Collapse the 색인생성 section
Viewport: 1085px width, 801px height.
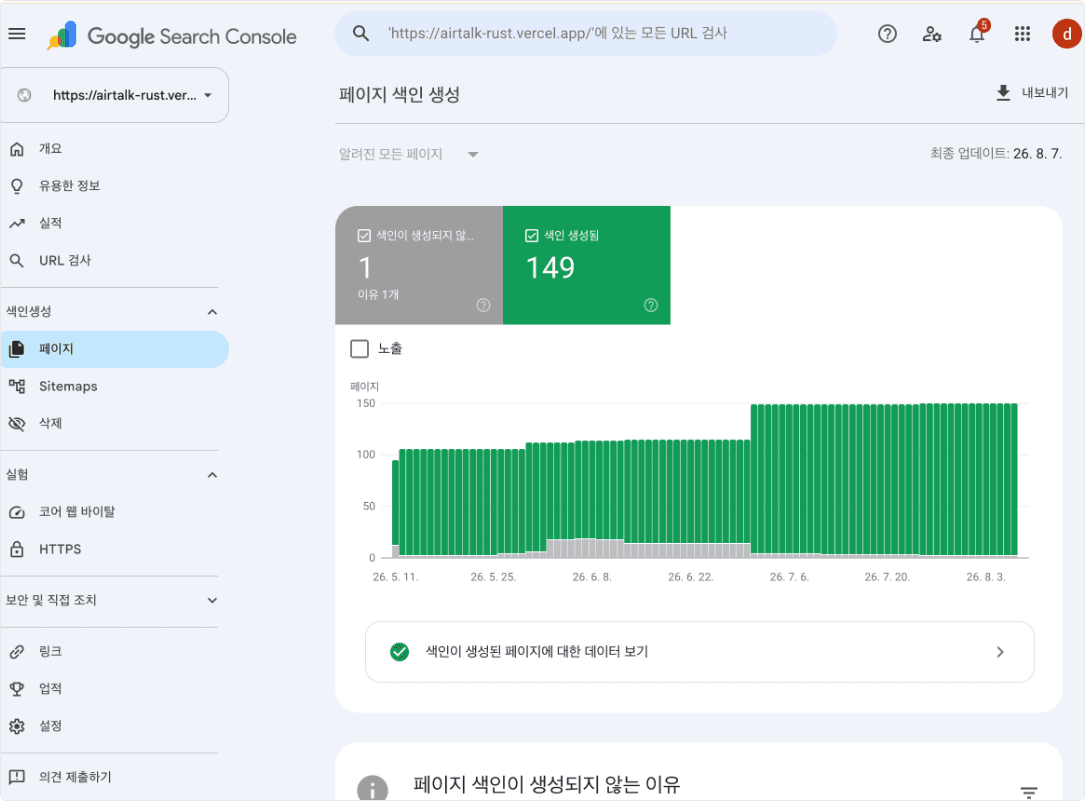[212, 312]
